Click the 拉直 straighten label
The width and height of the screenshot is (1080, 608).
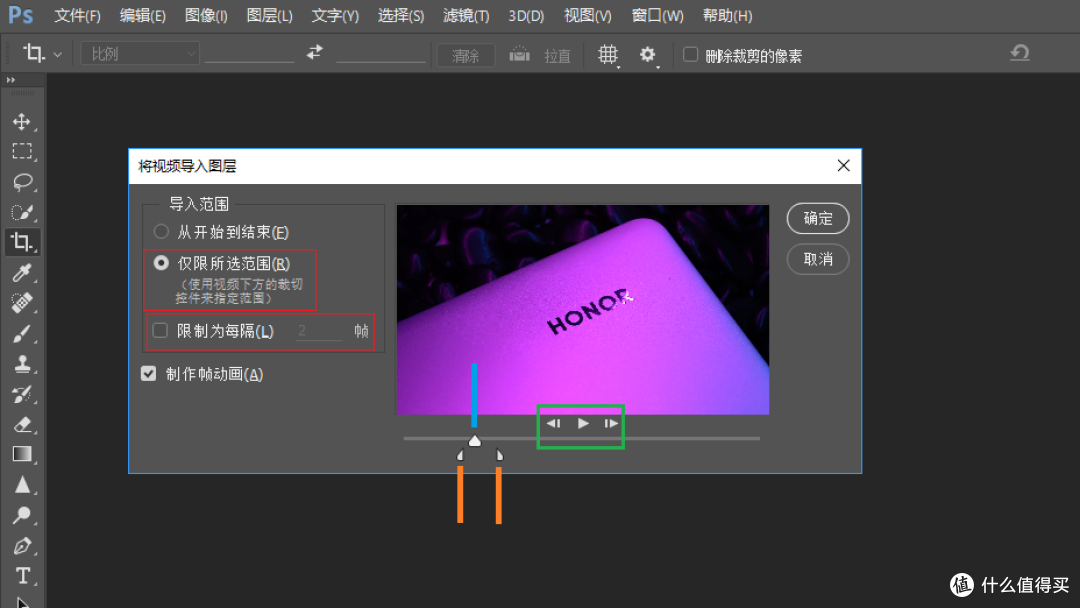pos(557,56)
